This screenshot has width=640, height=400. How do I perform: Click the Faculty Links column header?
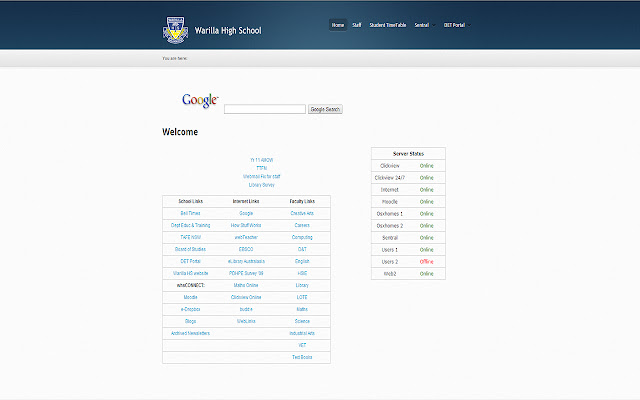point(302,201)
